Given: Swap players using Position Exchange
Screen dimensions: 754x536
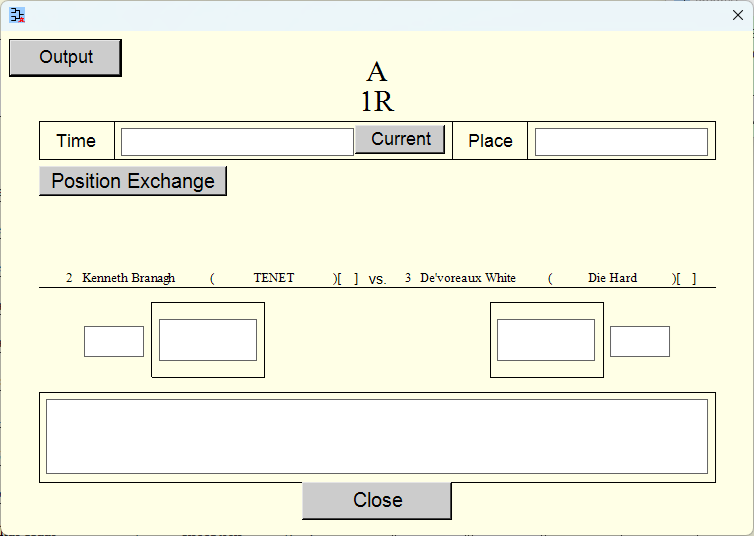Looking at the screenshot, I should click(133, 181).
